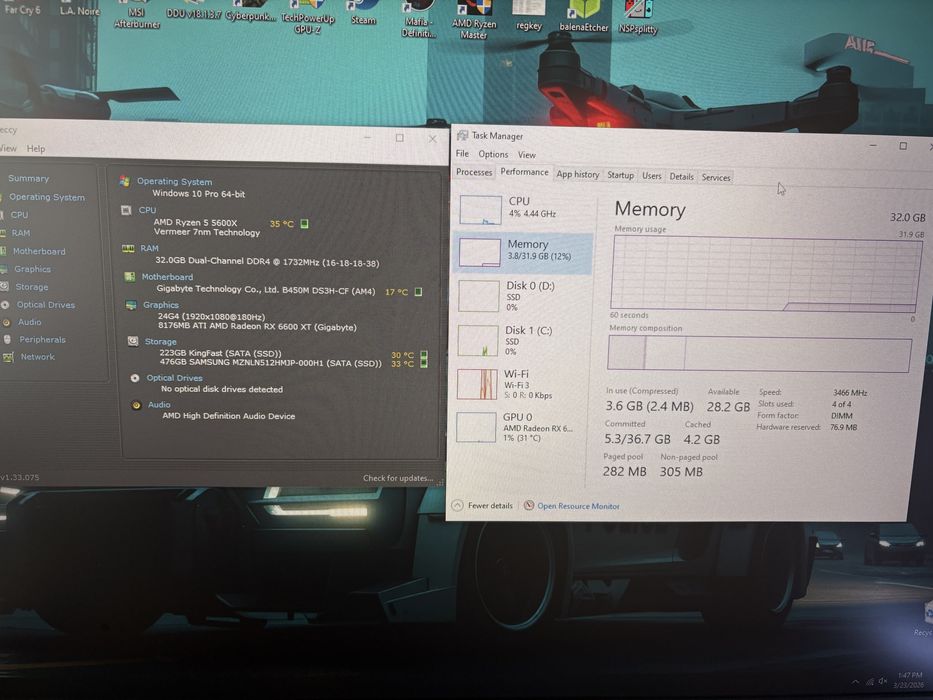Image resolution: width=933 pixels, height=700 pixels.
Task: Select CPU in Speccy sidebar
Action: (x=19, y=215)
